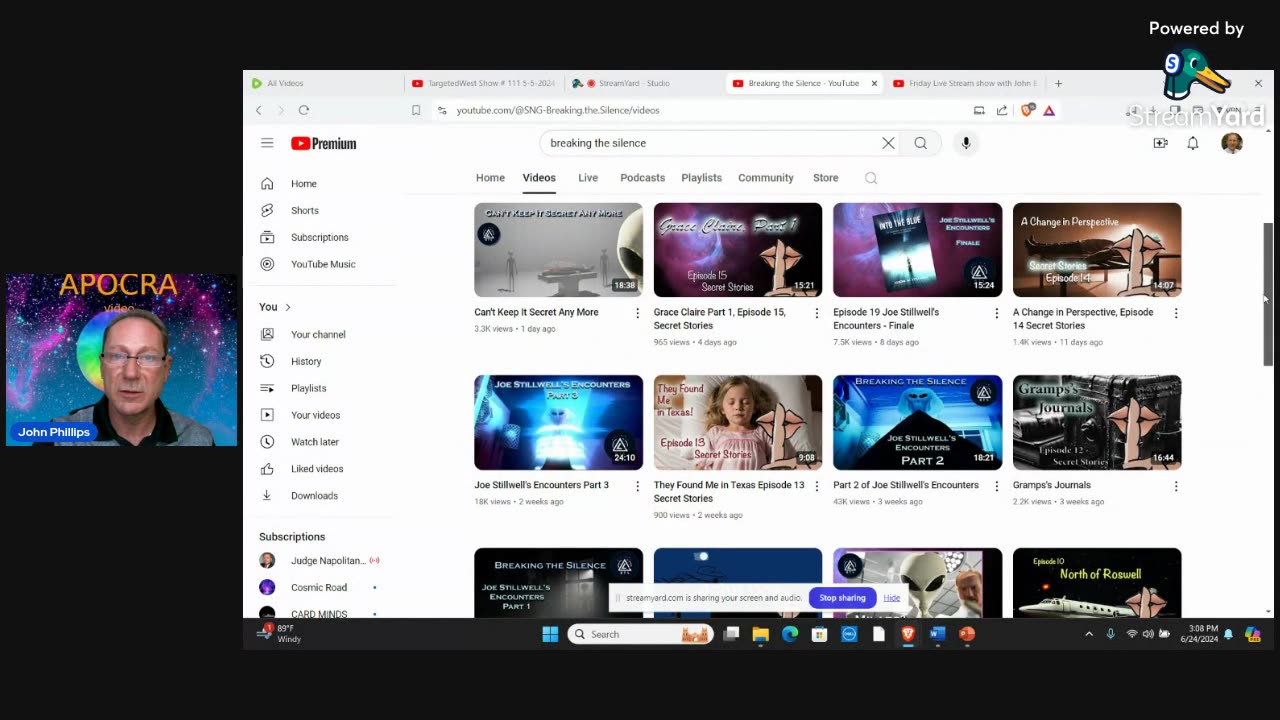The width and height of the screenshot is (1280, 720).
Task: Switch to channel Playlists tab
Action: pyautogui.click(x=701, y=178)
